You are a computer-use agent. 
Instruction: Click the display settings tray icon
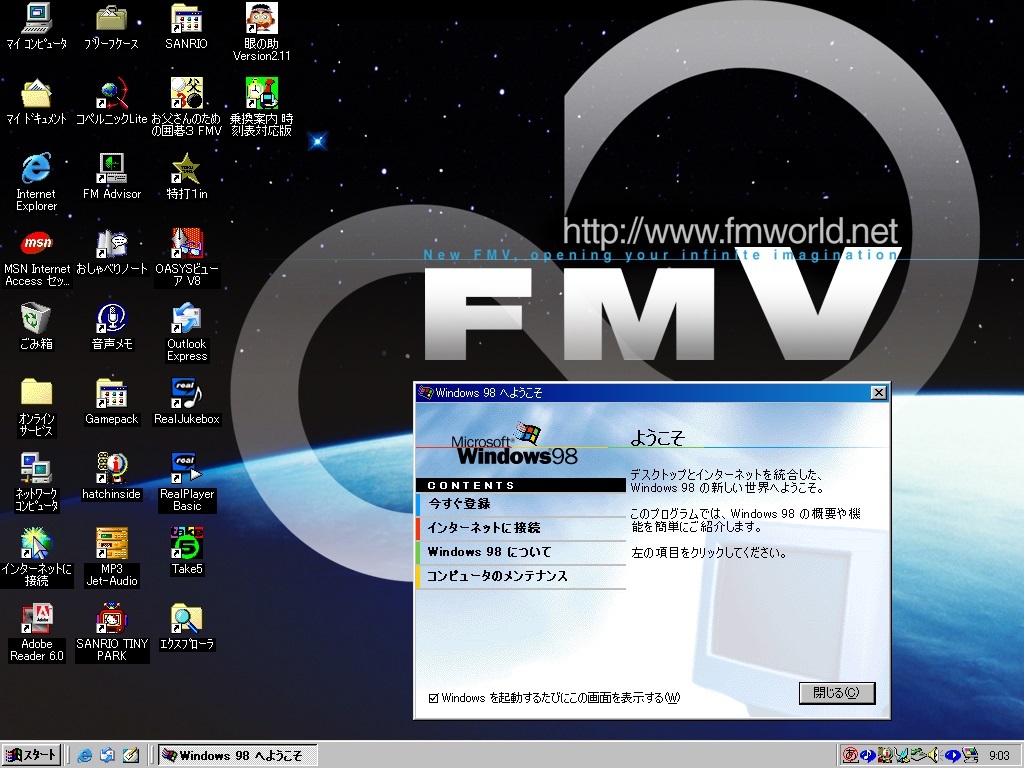pyautogui.click(x=970, y=756)
